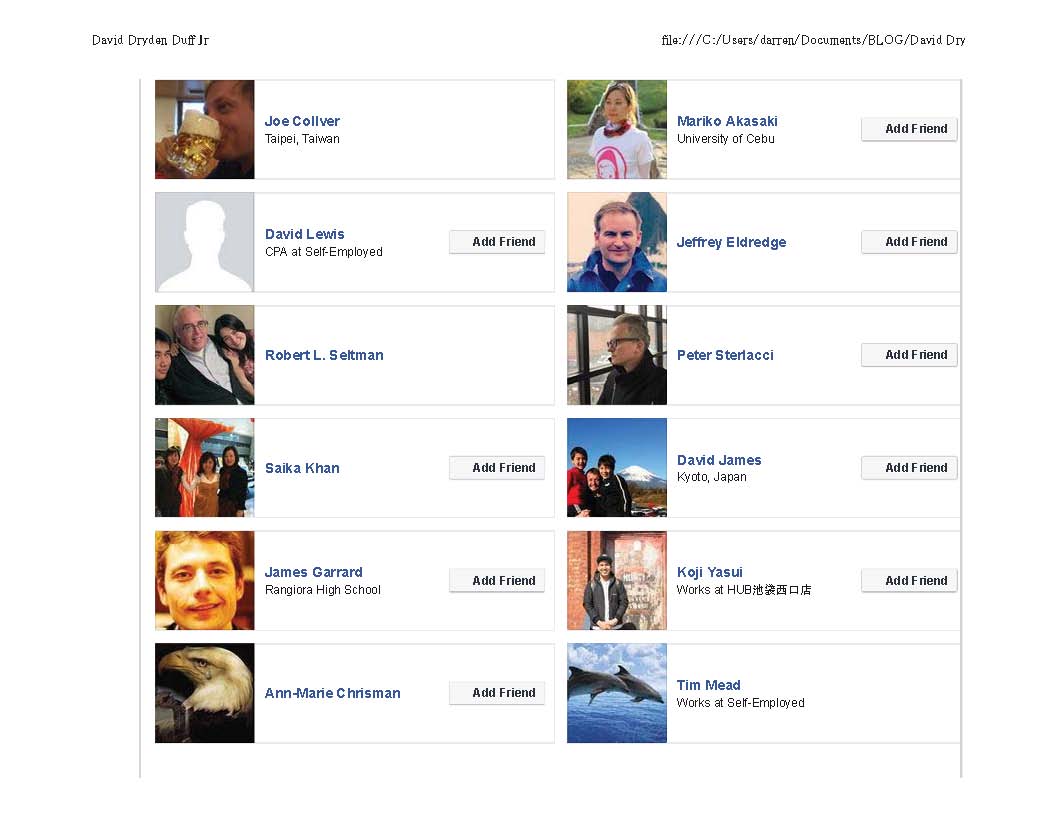Add Jeffrey Eldredge as a friend
This screenshot has width=1056, height=816.
tap(908, 241)
